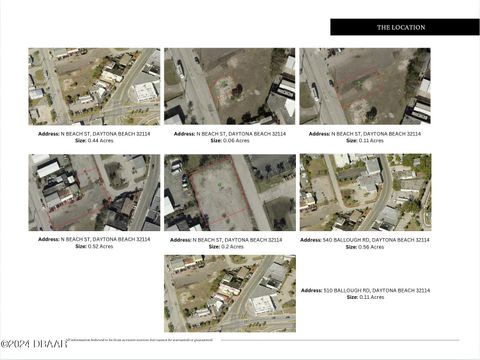480x360 pixels.
Task: Click the 0.44 Acres aerial photo
Action: [94, 86]
